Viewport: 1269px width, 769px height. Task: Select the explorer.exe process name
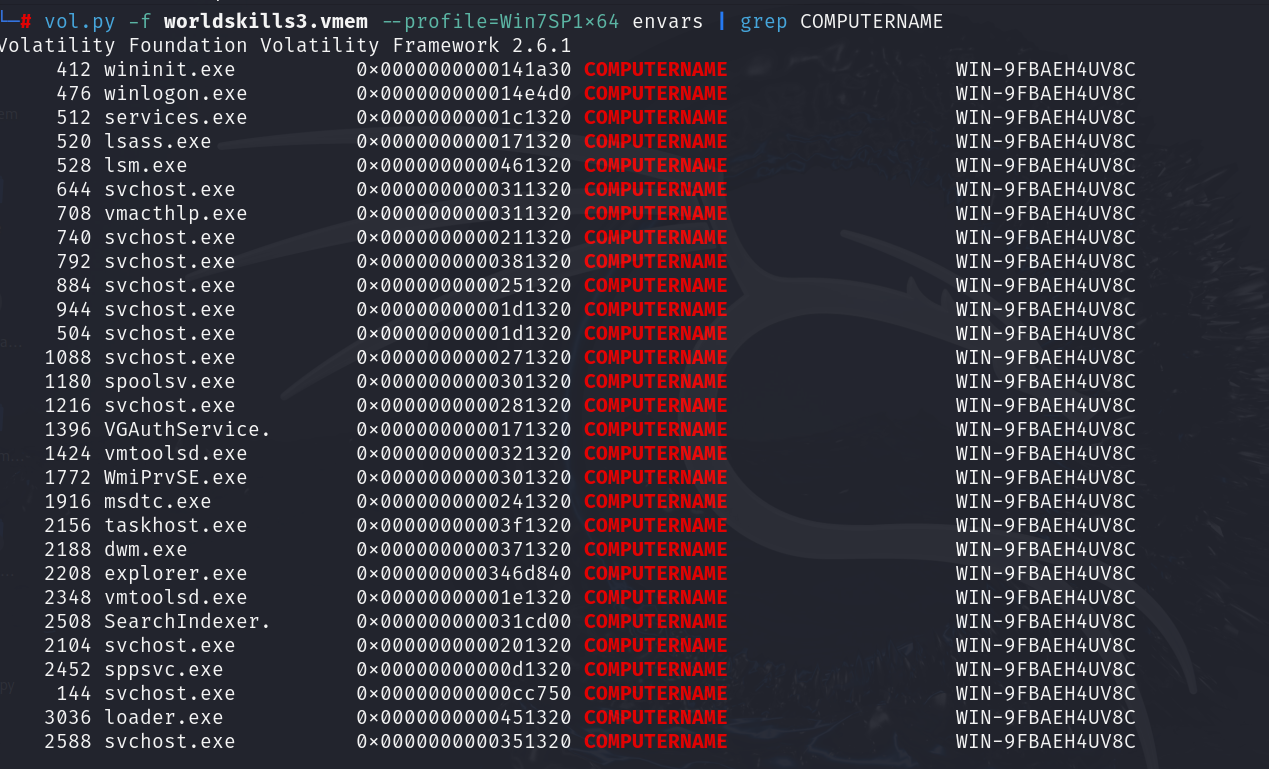pyautogui.click(x=175, y=574)
